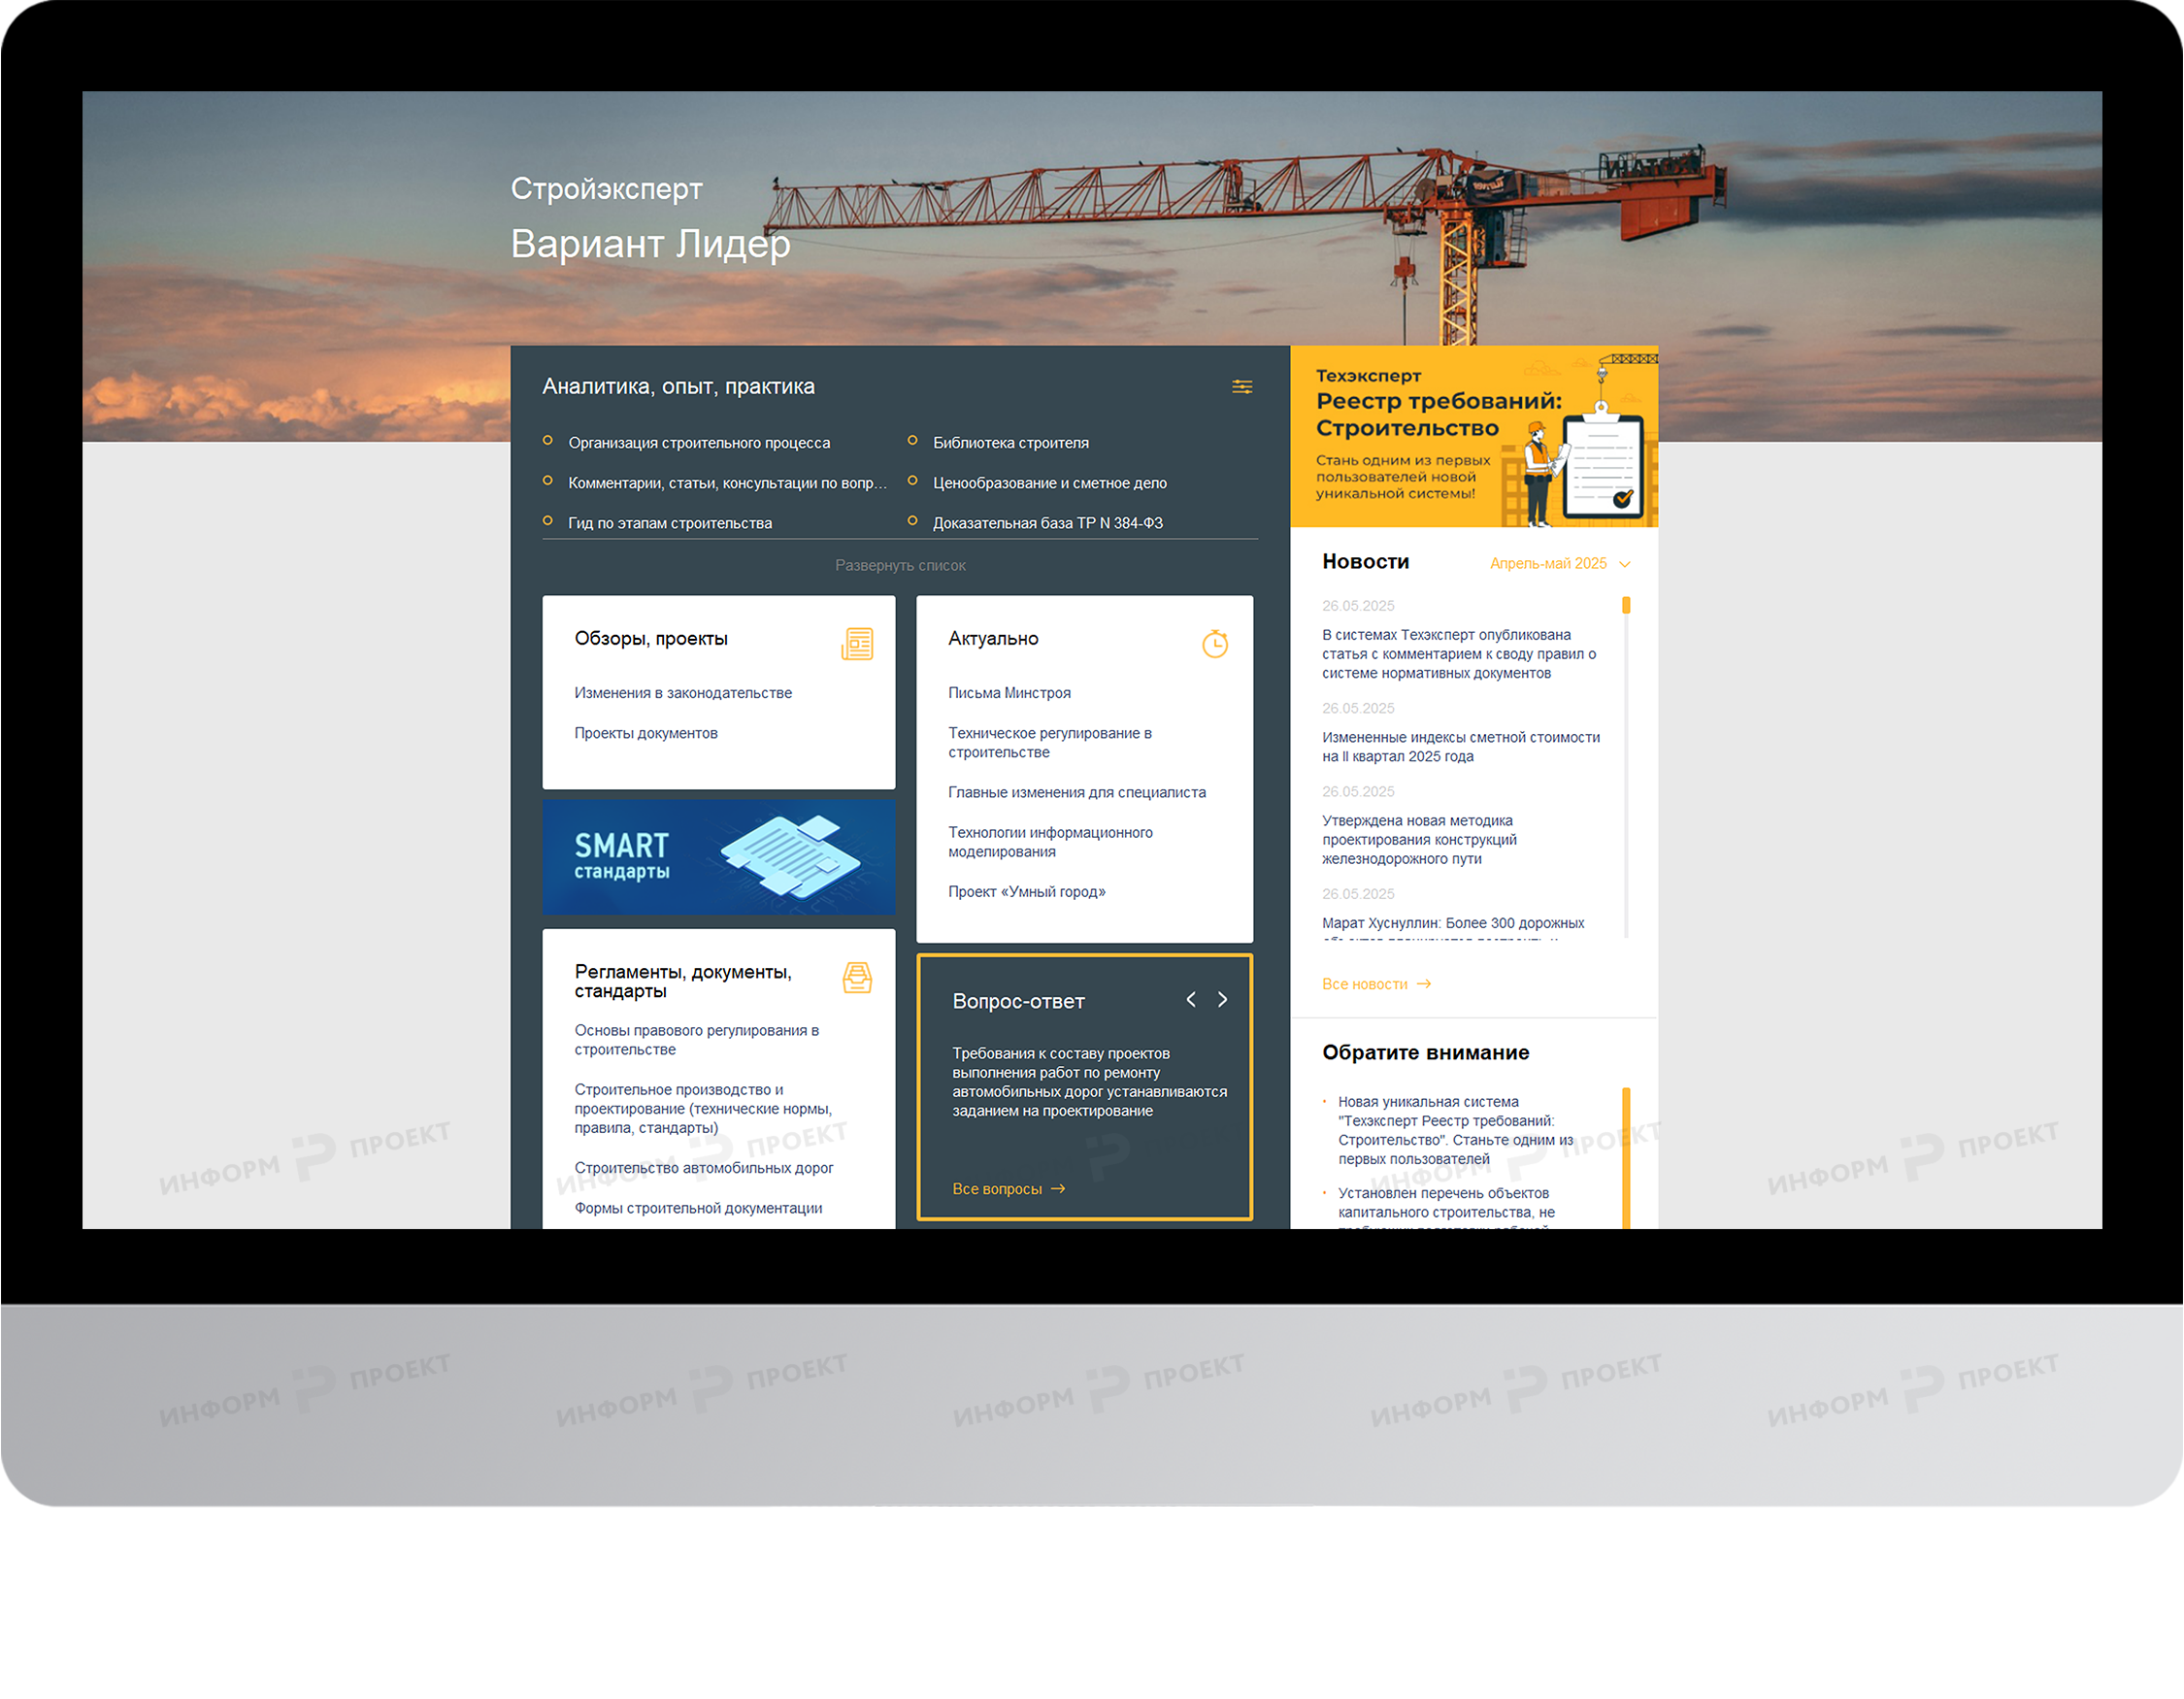The height and width of the screenshot is (1699, 2184).
Task: Open news Утверждена новая методика проектирования
Action: click(1419, 840)
